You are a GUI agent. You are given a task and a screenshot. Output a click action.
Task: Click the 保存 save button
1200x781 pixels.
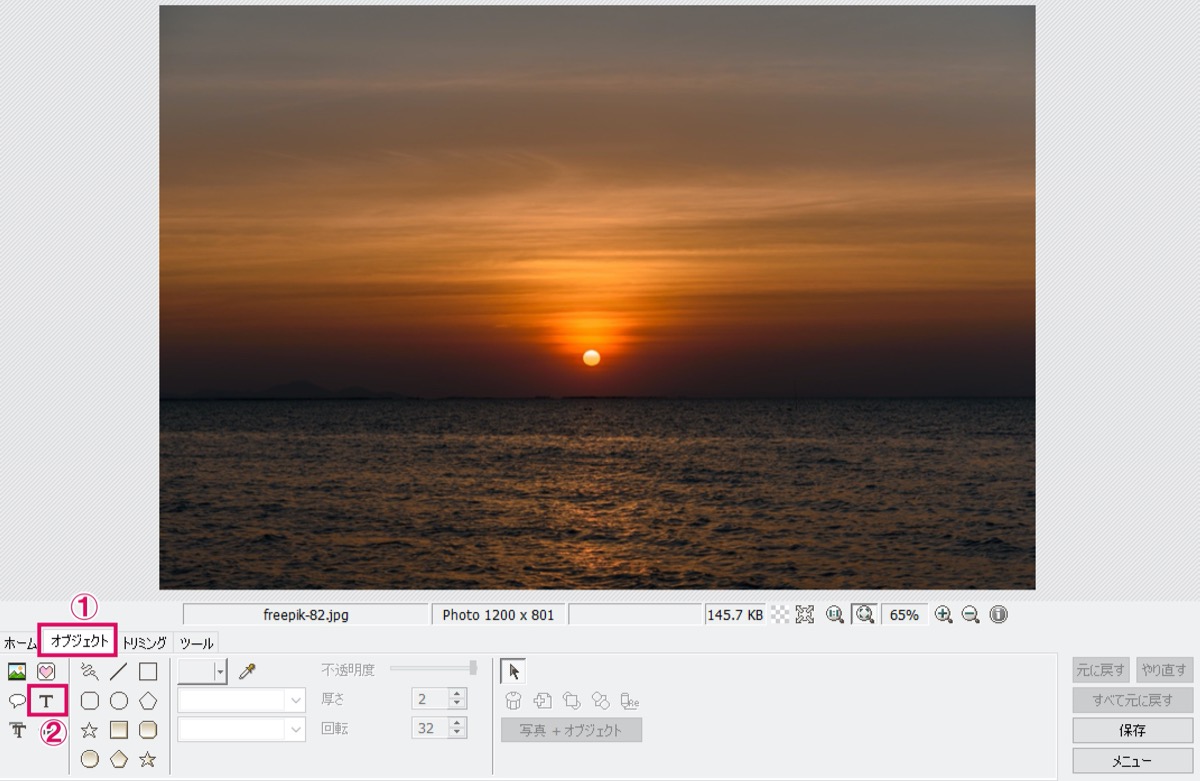[1133, 731]
